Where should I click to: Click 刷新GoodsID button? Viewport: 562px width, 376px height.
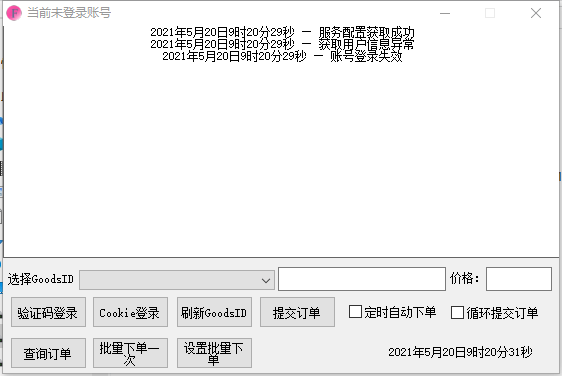tap(214, 312)
